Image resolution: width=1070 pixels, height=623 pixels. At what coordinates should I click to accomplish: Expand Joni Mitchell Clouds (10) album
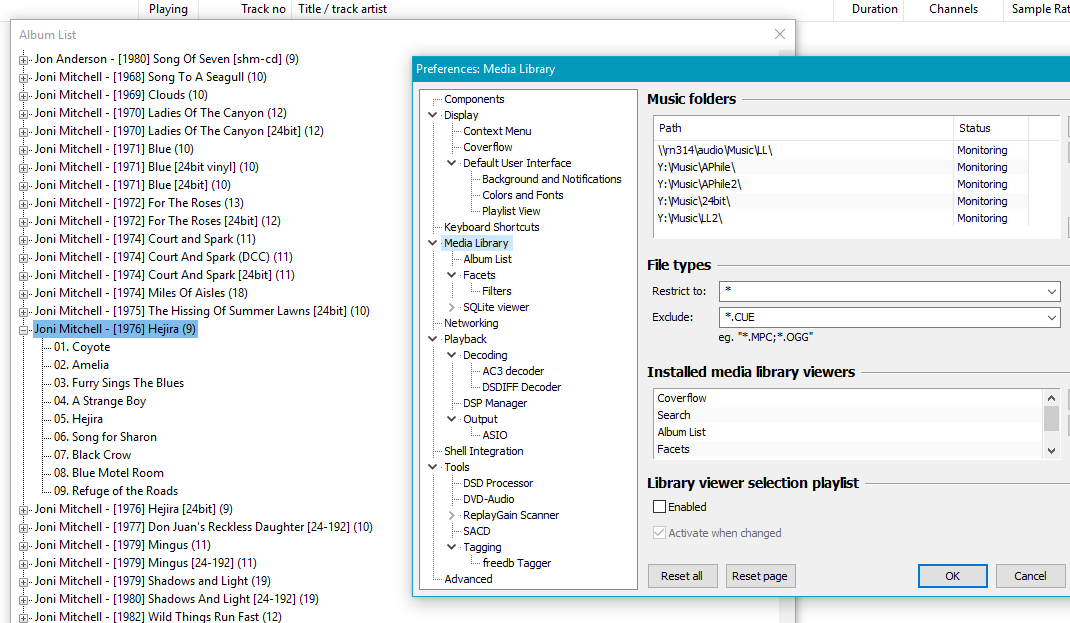[23, 96]
